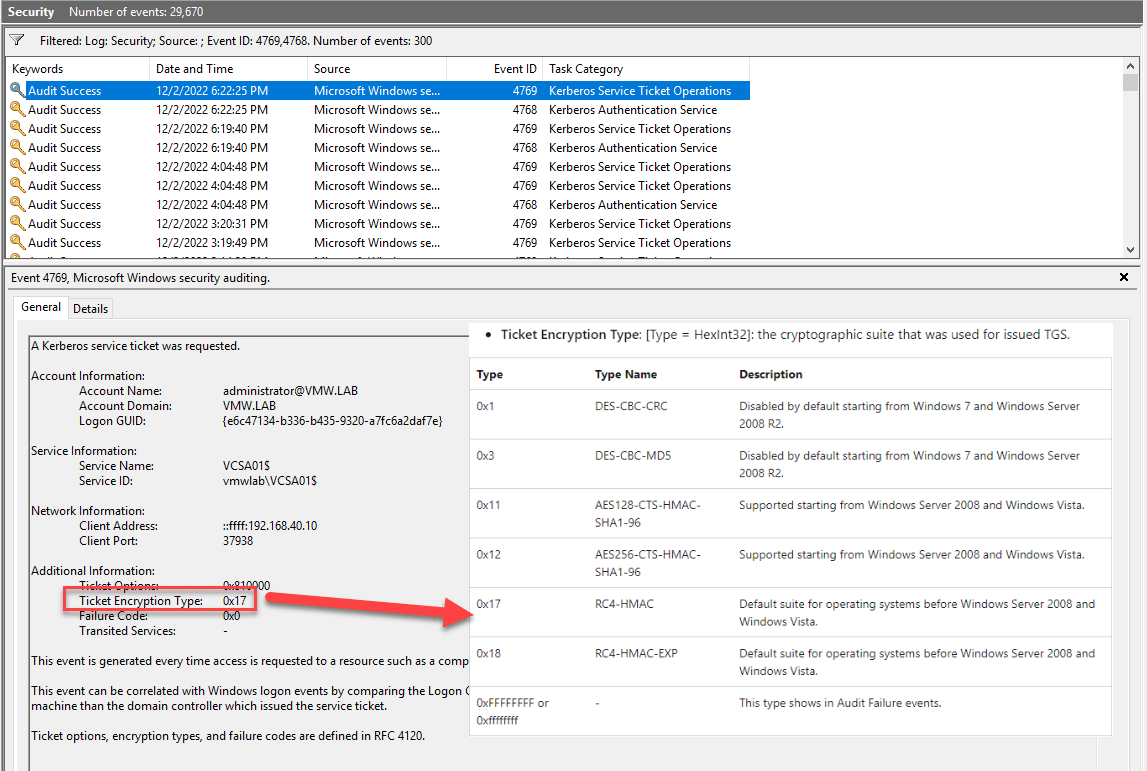Viewport: 1147px width, 771px height.
Task: Select the General tab
Action: [x=40, y=308]
